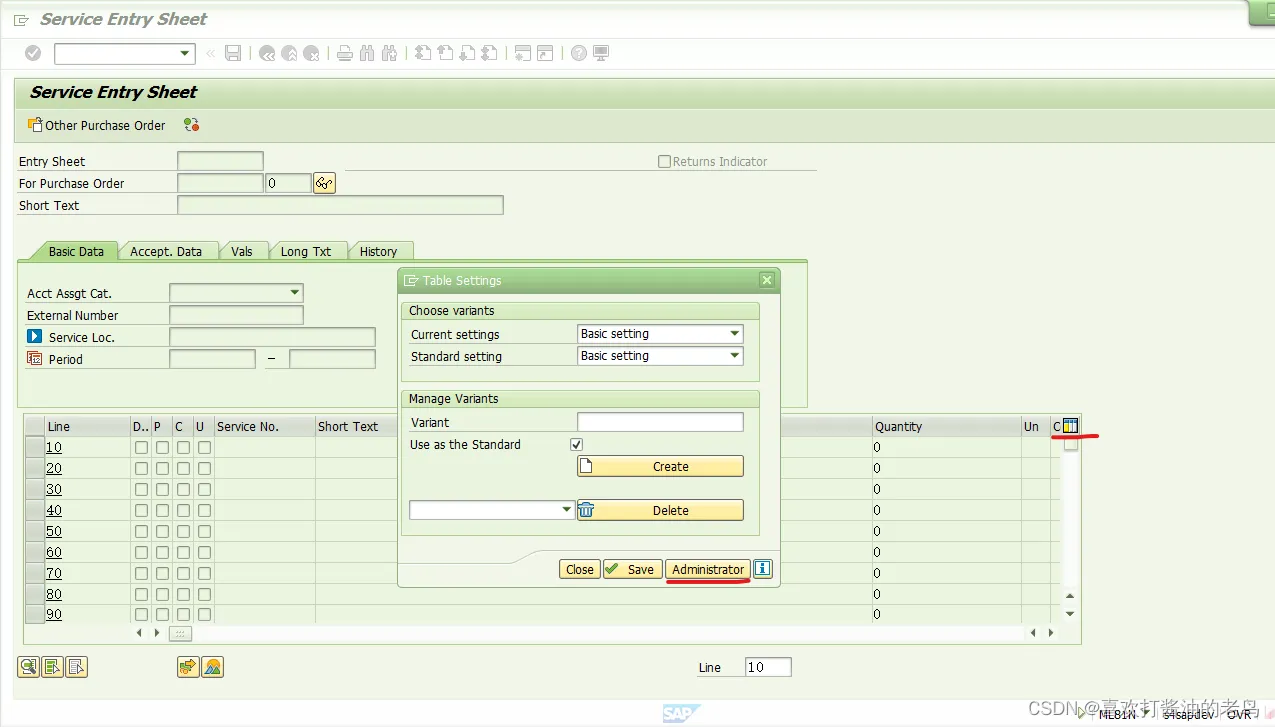The image size is (1275, 727).
Task: Click the Entry Sheet input field
Action: tap(220, 161)
